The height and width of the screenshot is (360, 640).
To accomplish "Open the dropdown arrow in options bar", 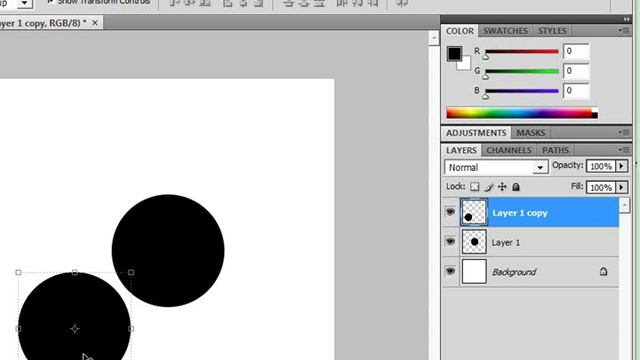I will tap(24, 3).
